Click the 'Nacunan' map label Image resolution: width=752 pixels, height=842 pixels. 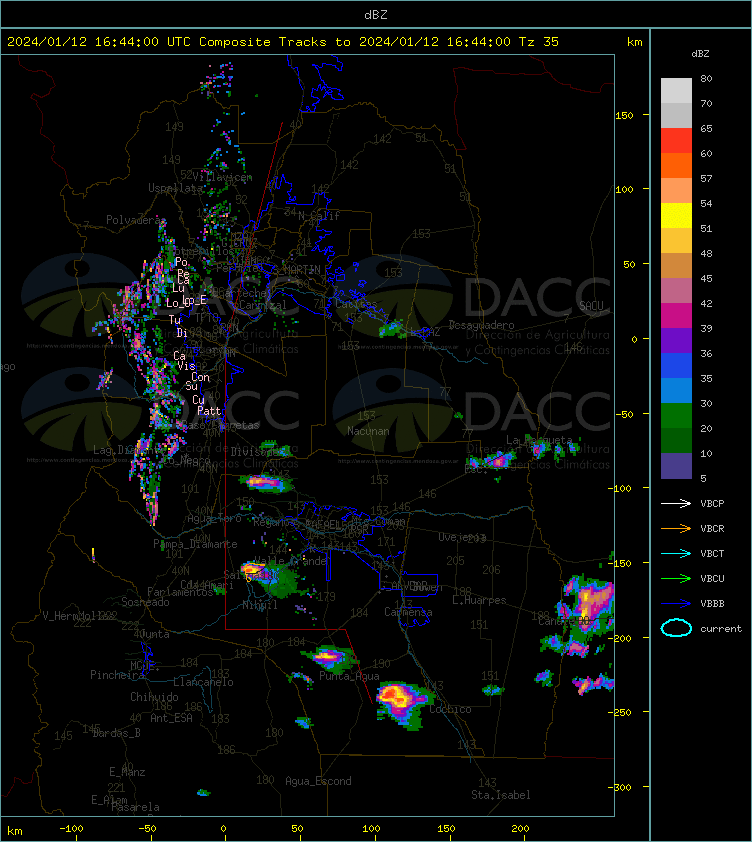click(368, 431)
